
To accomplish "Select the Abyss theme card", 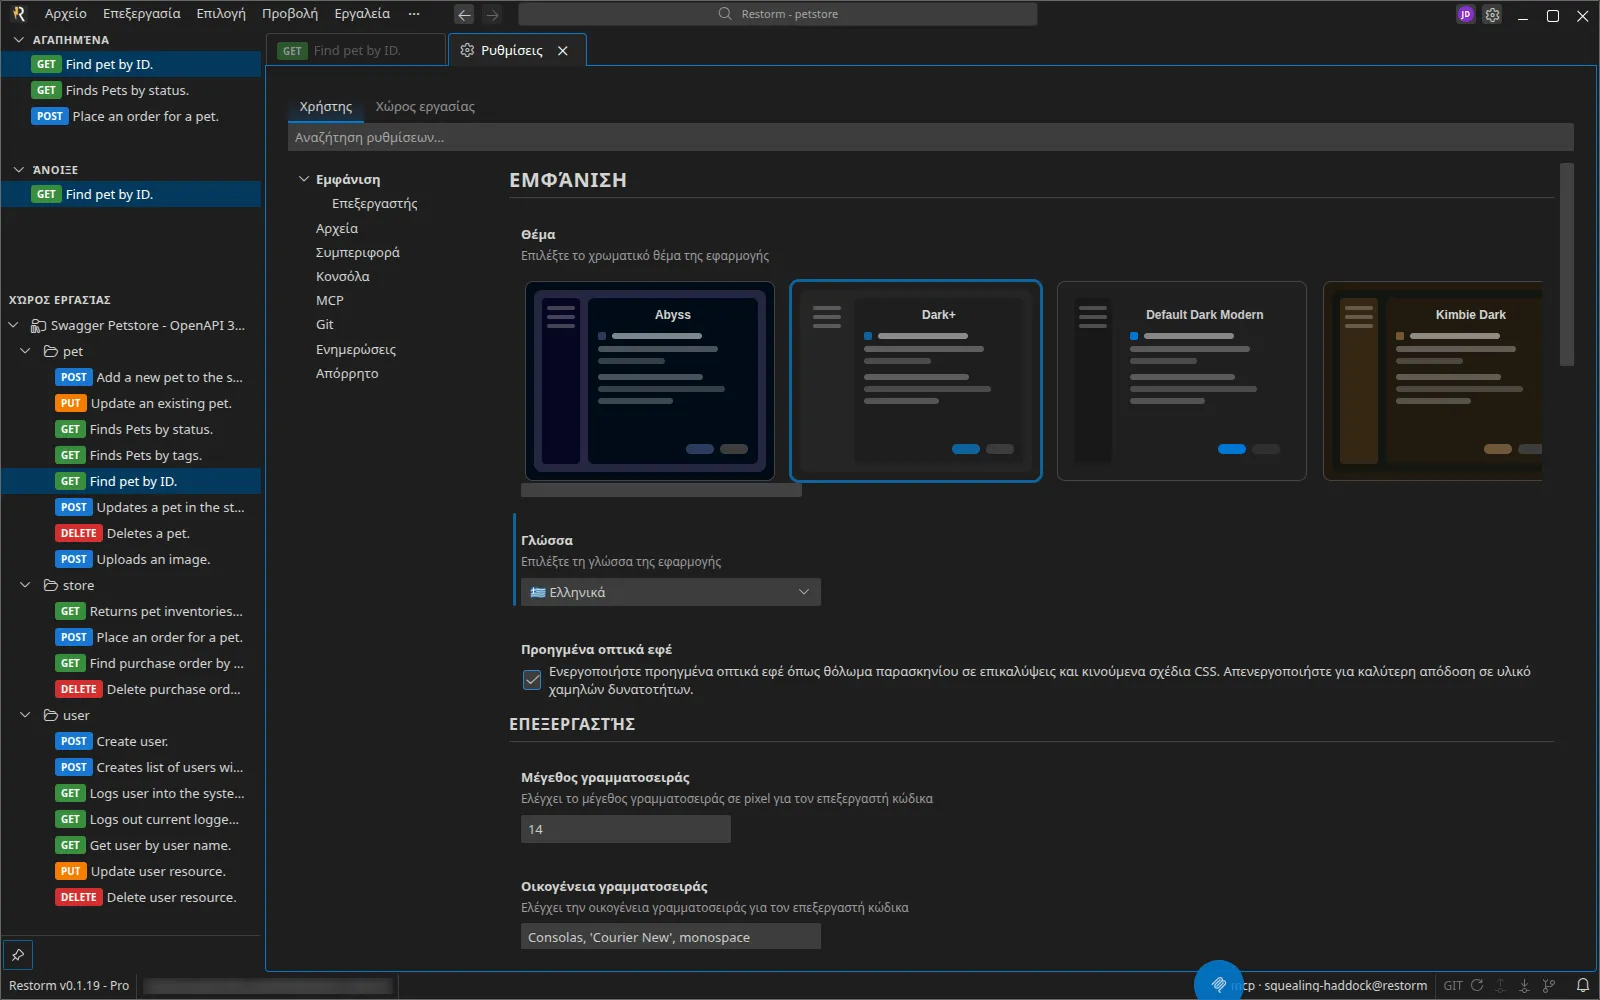I will pos(650,381).
